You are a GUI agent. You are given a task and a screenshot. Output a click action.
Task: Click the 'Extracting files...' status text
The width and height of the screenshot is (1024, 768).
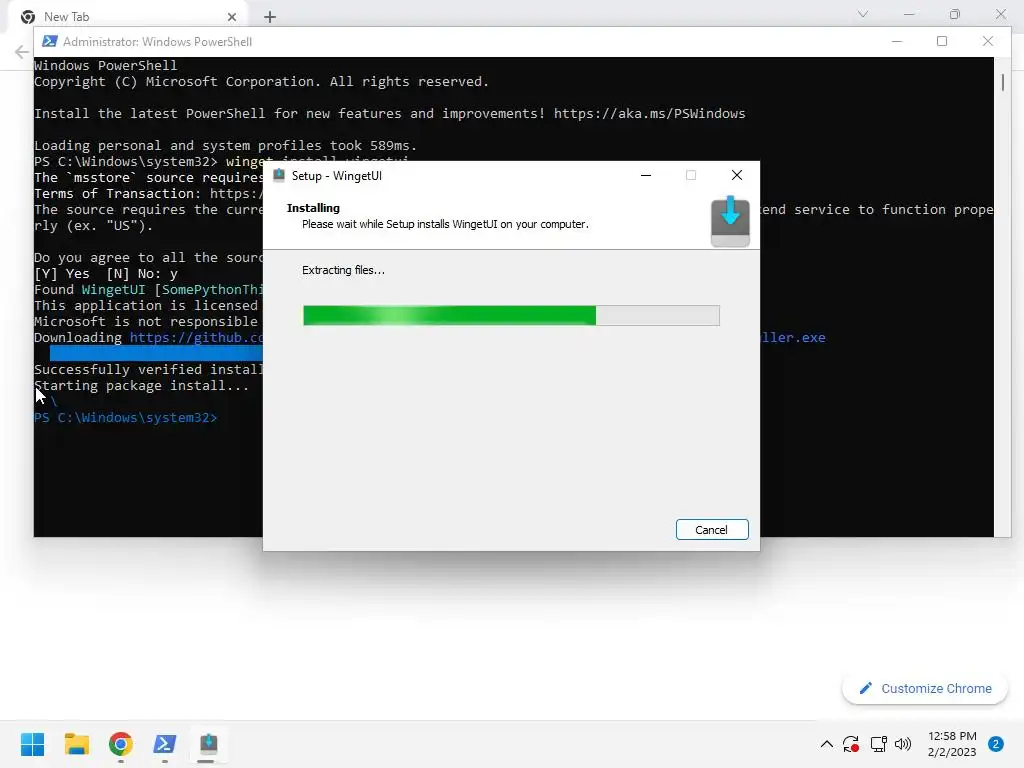tap(344, 270)
